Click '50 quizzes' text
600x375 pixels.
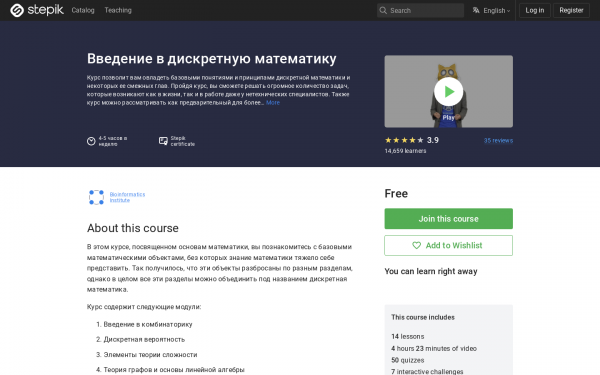pos(408,360)
